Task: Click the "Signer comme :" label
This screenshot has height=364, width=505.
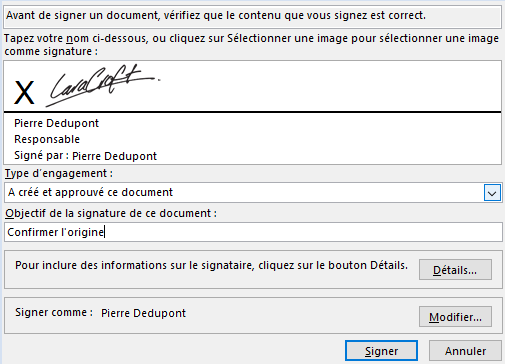Action: [x=54, y=313]
